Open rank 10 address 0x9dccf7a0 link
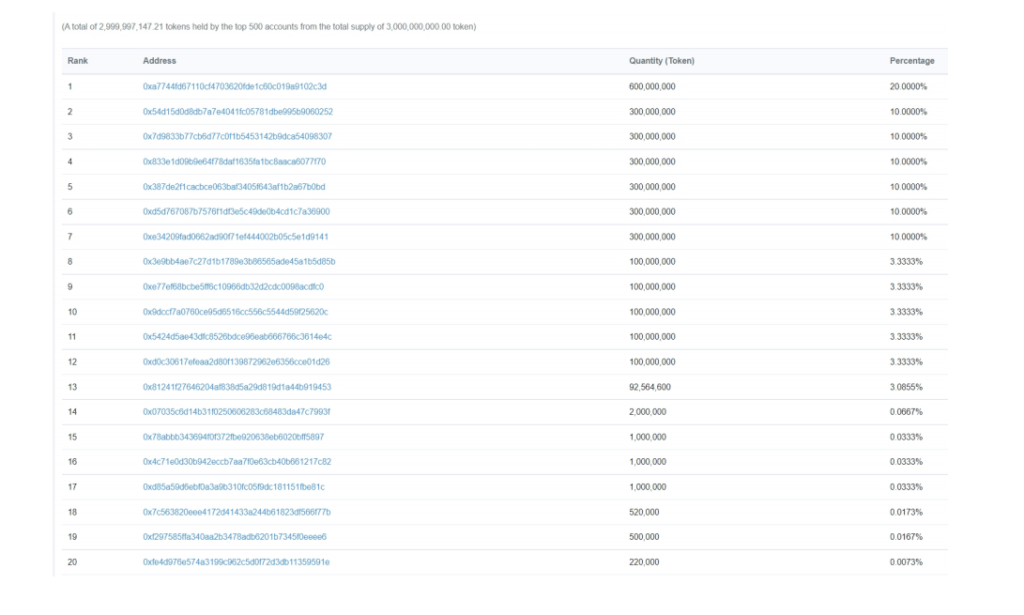This screenshot has width=1024, height=615. [235, 312]
